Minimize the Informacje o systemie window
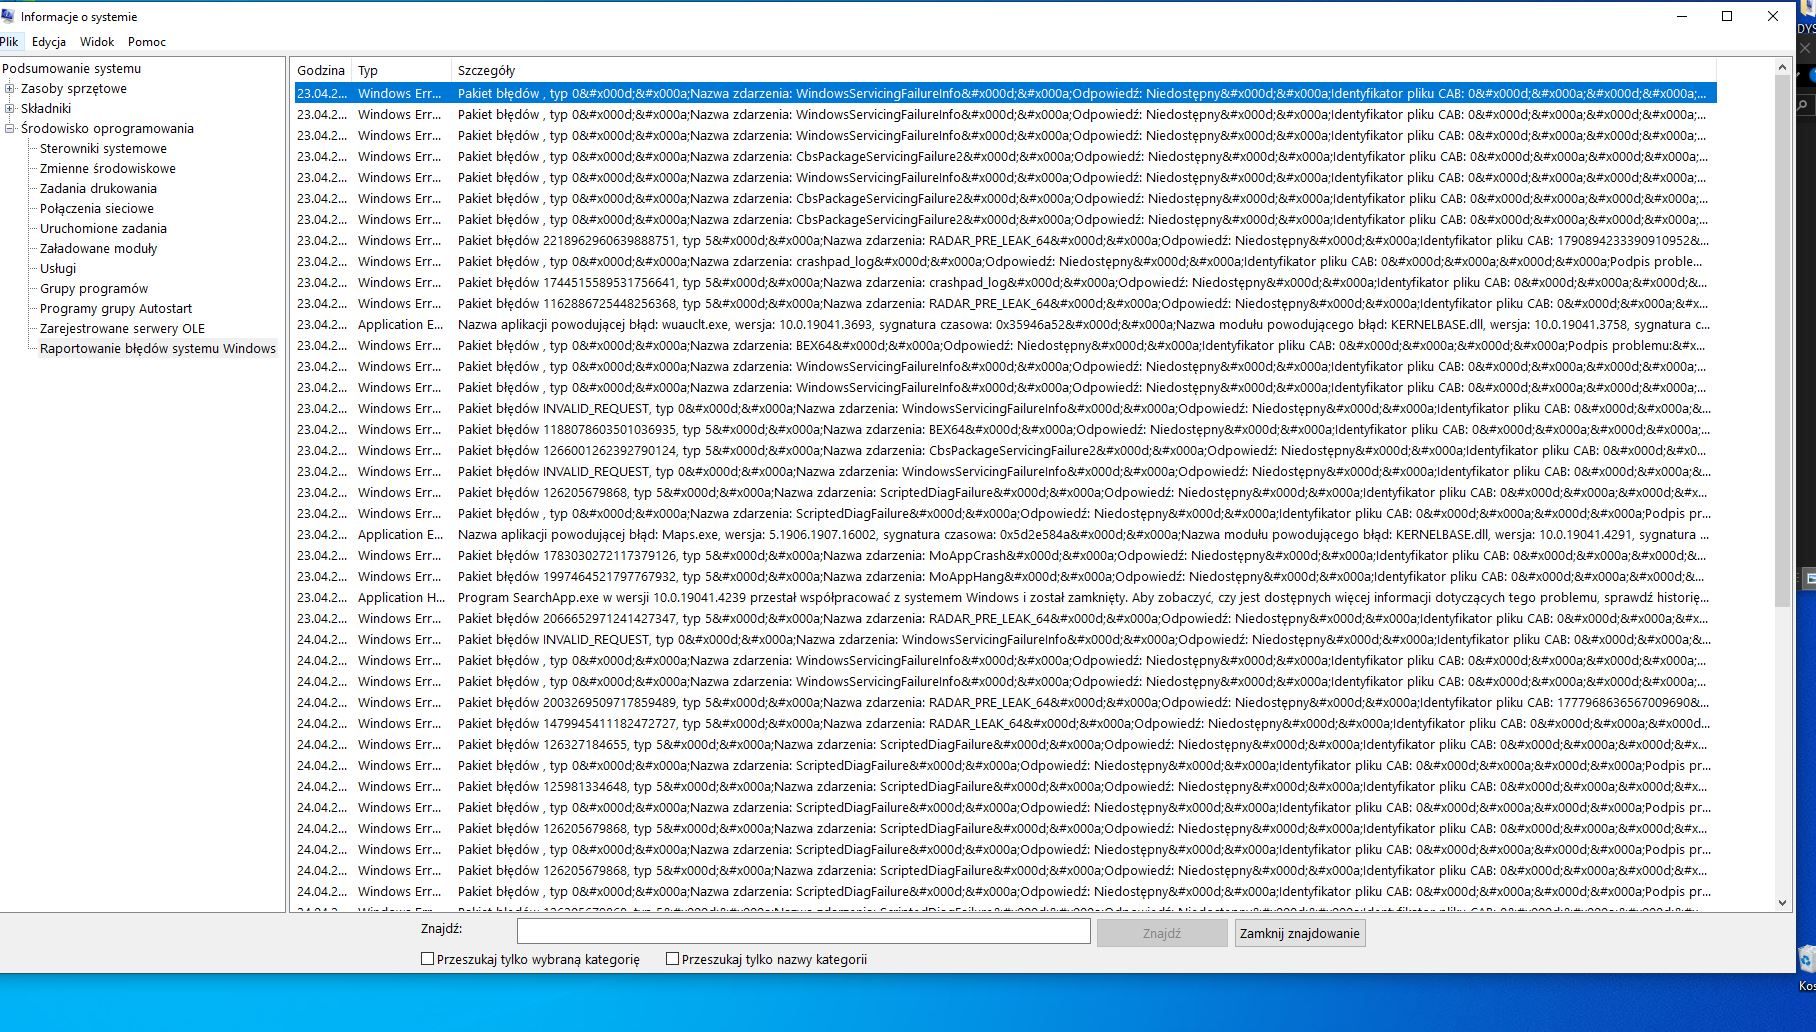This screenshot has width=1816, height=1032. pyautogui.click(x=1682, y=16)
